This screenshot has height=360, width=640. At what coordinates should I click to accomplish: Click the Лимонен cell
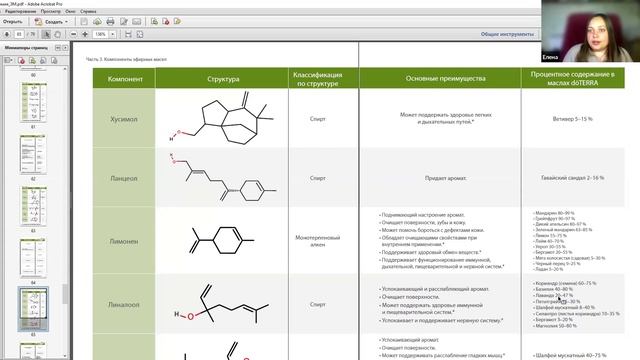124,241
